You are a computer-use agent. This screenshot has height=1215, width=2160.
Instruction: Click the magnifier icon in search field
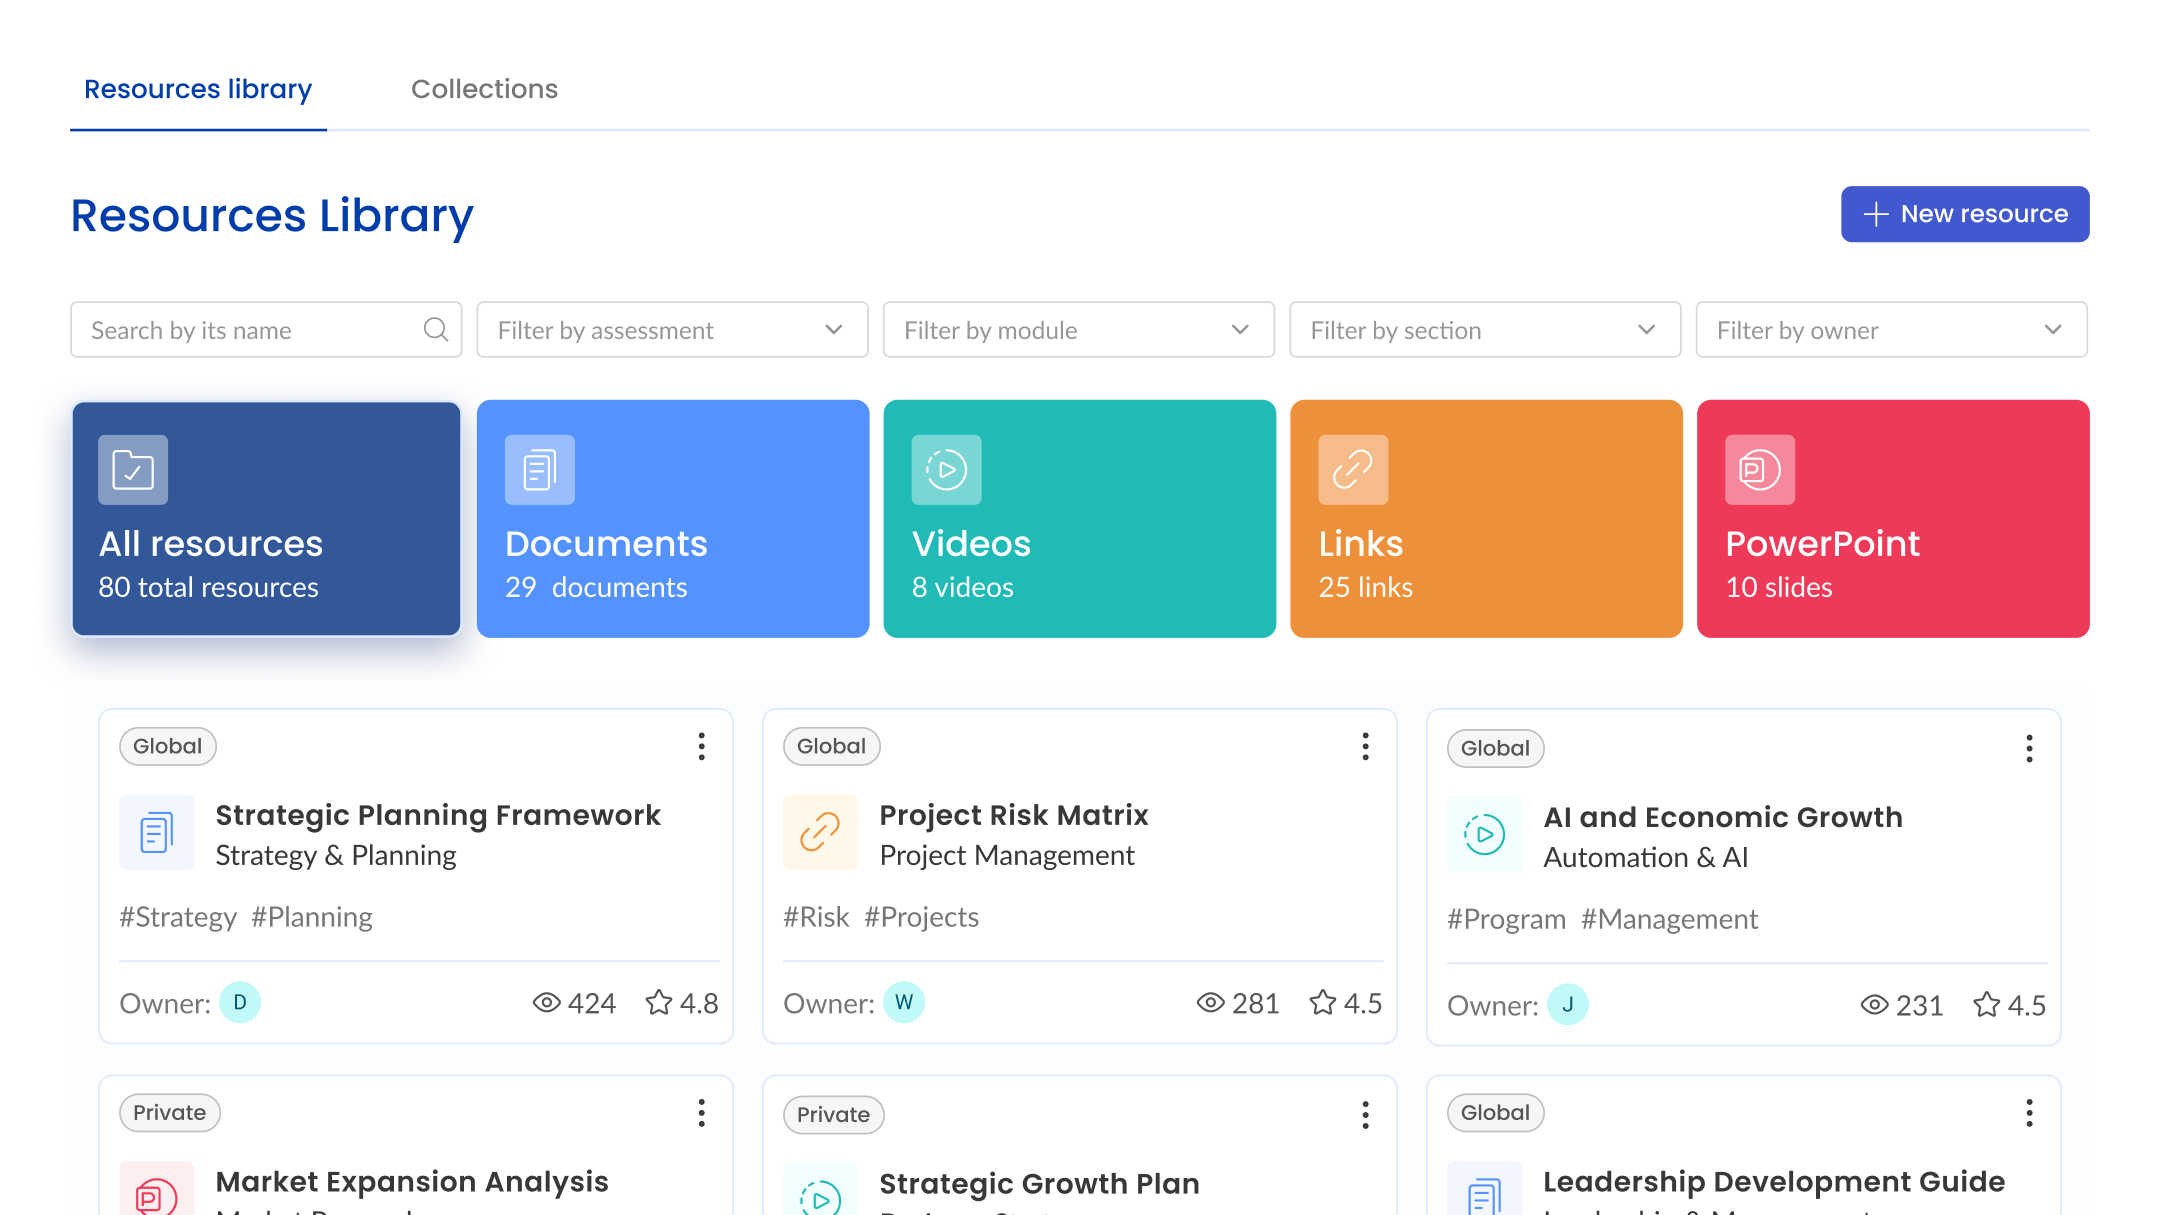tap(435, 329)
